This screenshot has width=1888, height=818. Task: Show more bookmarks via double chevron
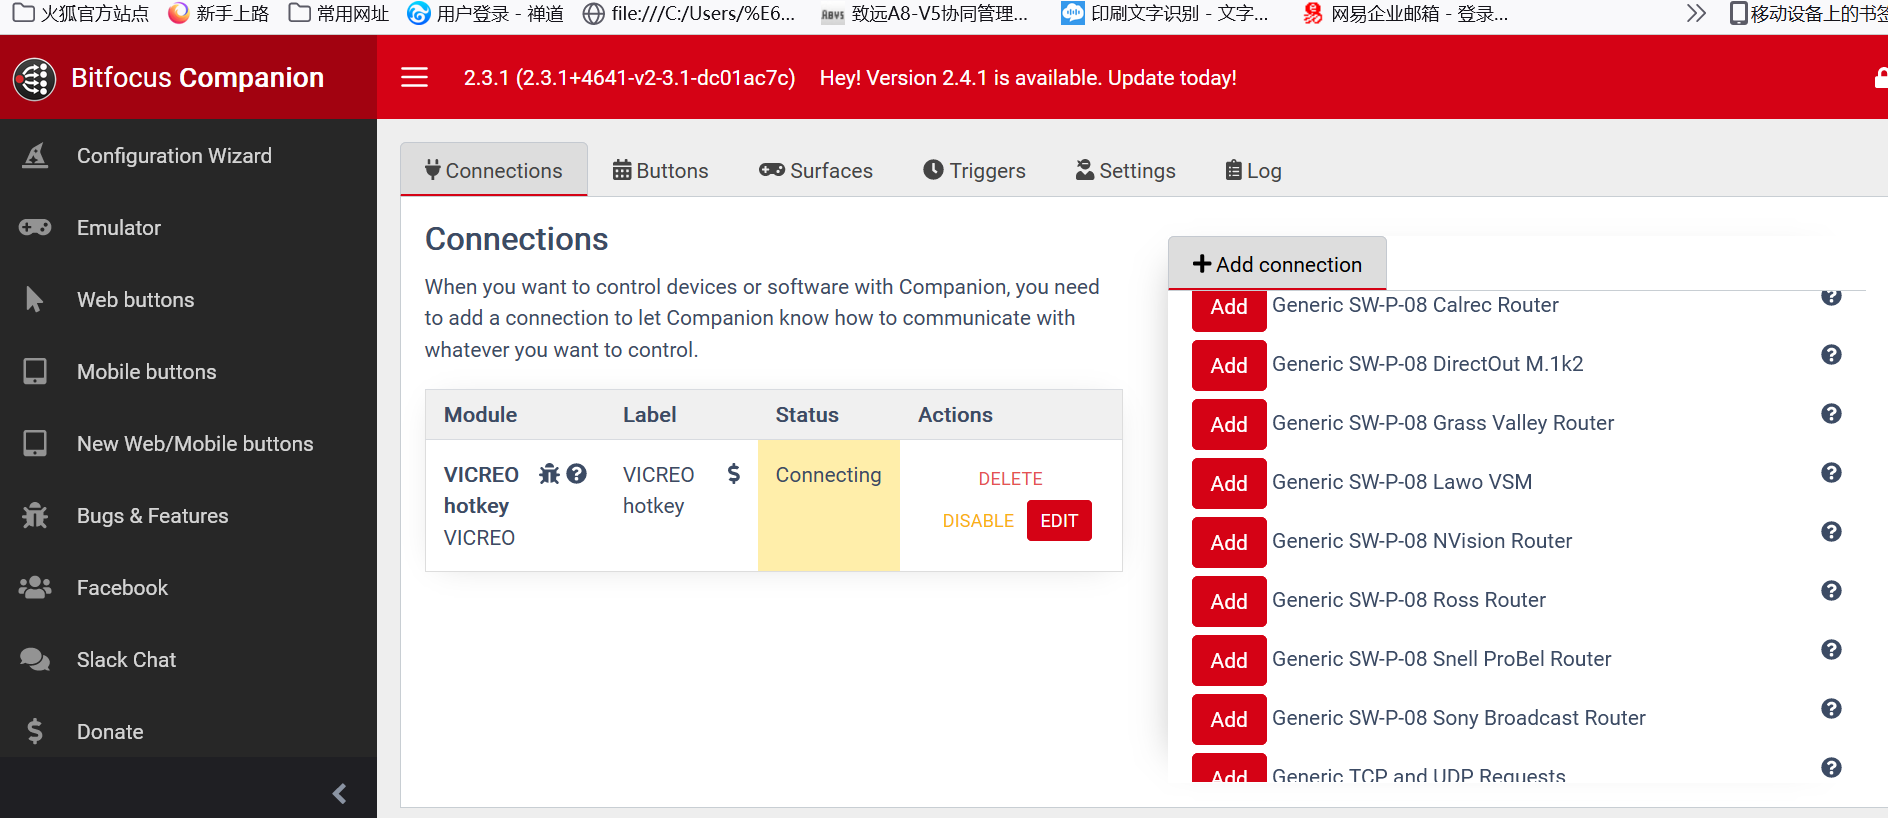coord(1696,13)
